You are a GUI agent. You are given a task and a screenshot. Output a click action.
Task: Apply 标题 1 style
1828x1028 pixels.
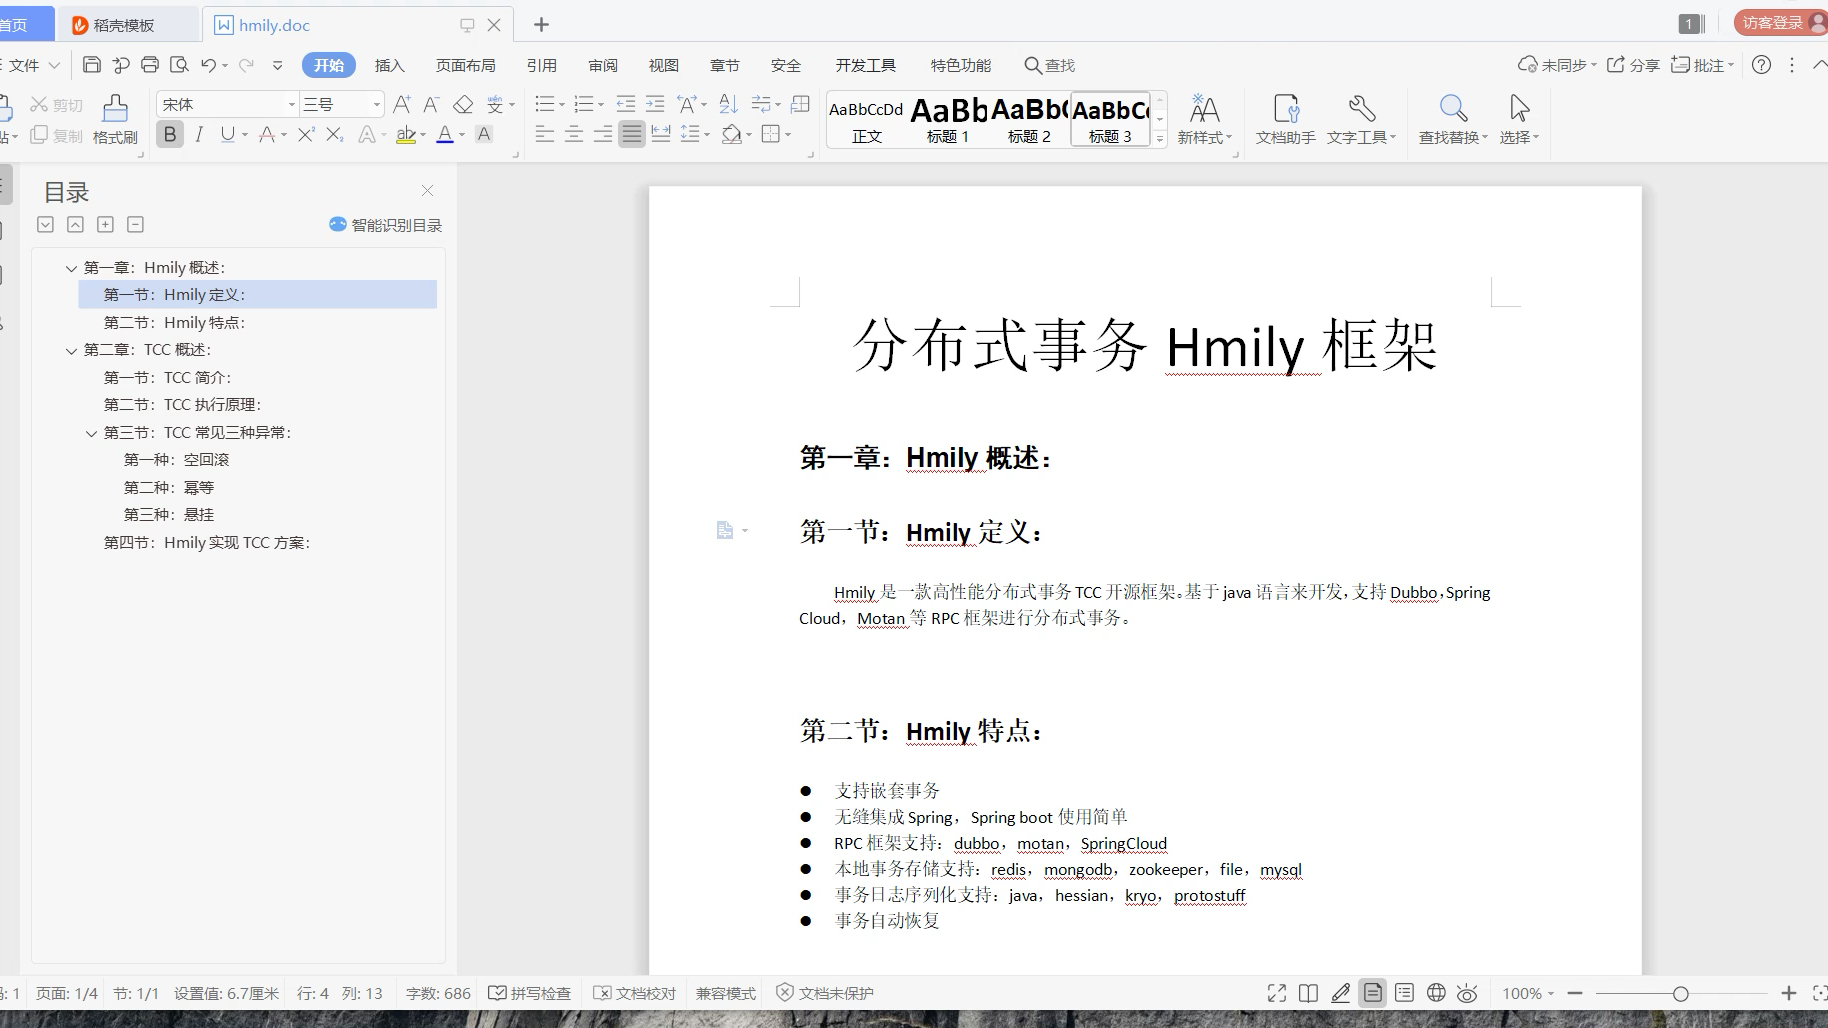pyautogui.click(x=948, y=120)
